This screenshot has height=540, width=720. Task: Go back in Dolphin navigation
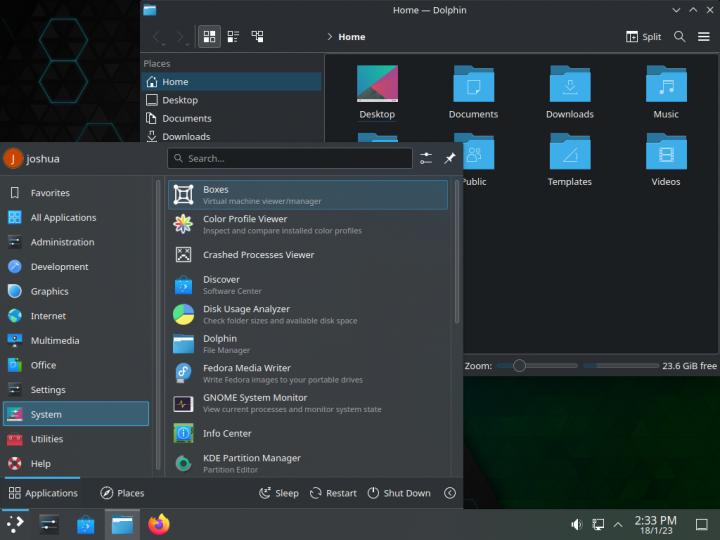click(157, 37)
